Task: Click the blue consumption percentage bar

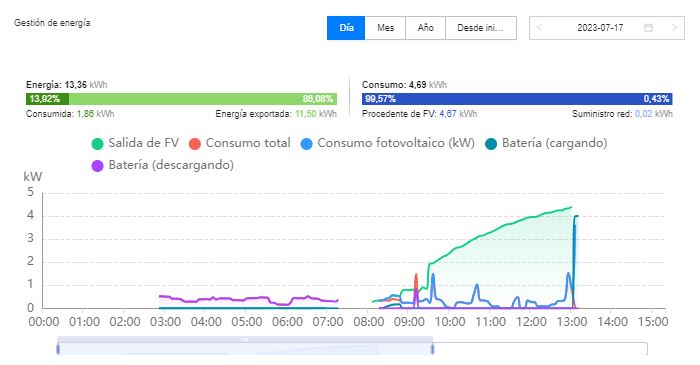Action: tap(517, 99)
